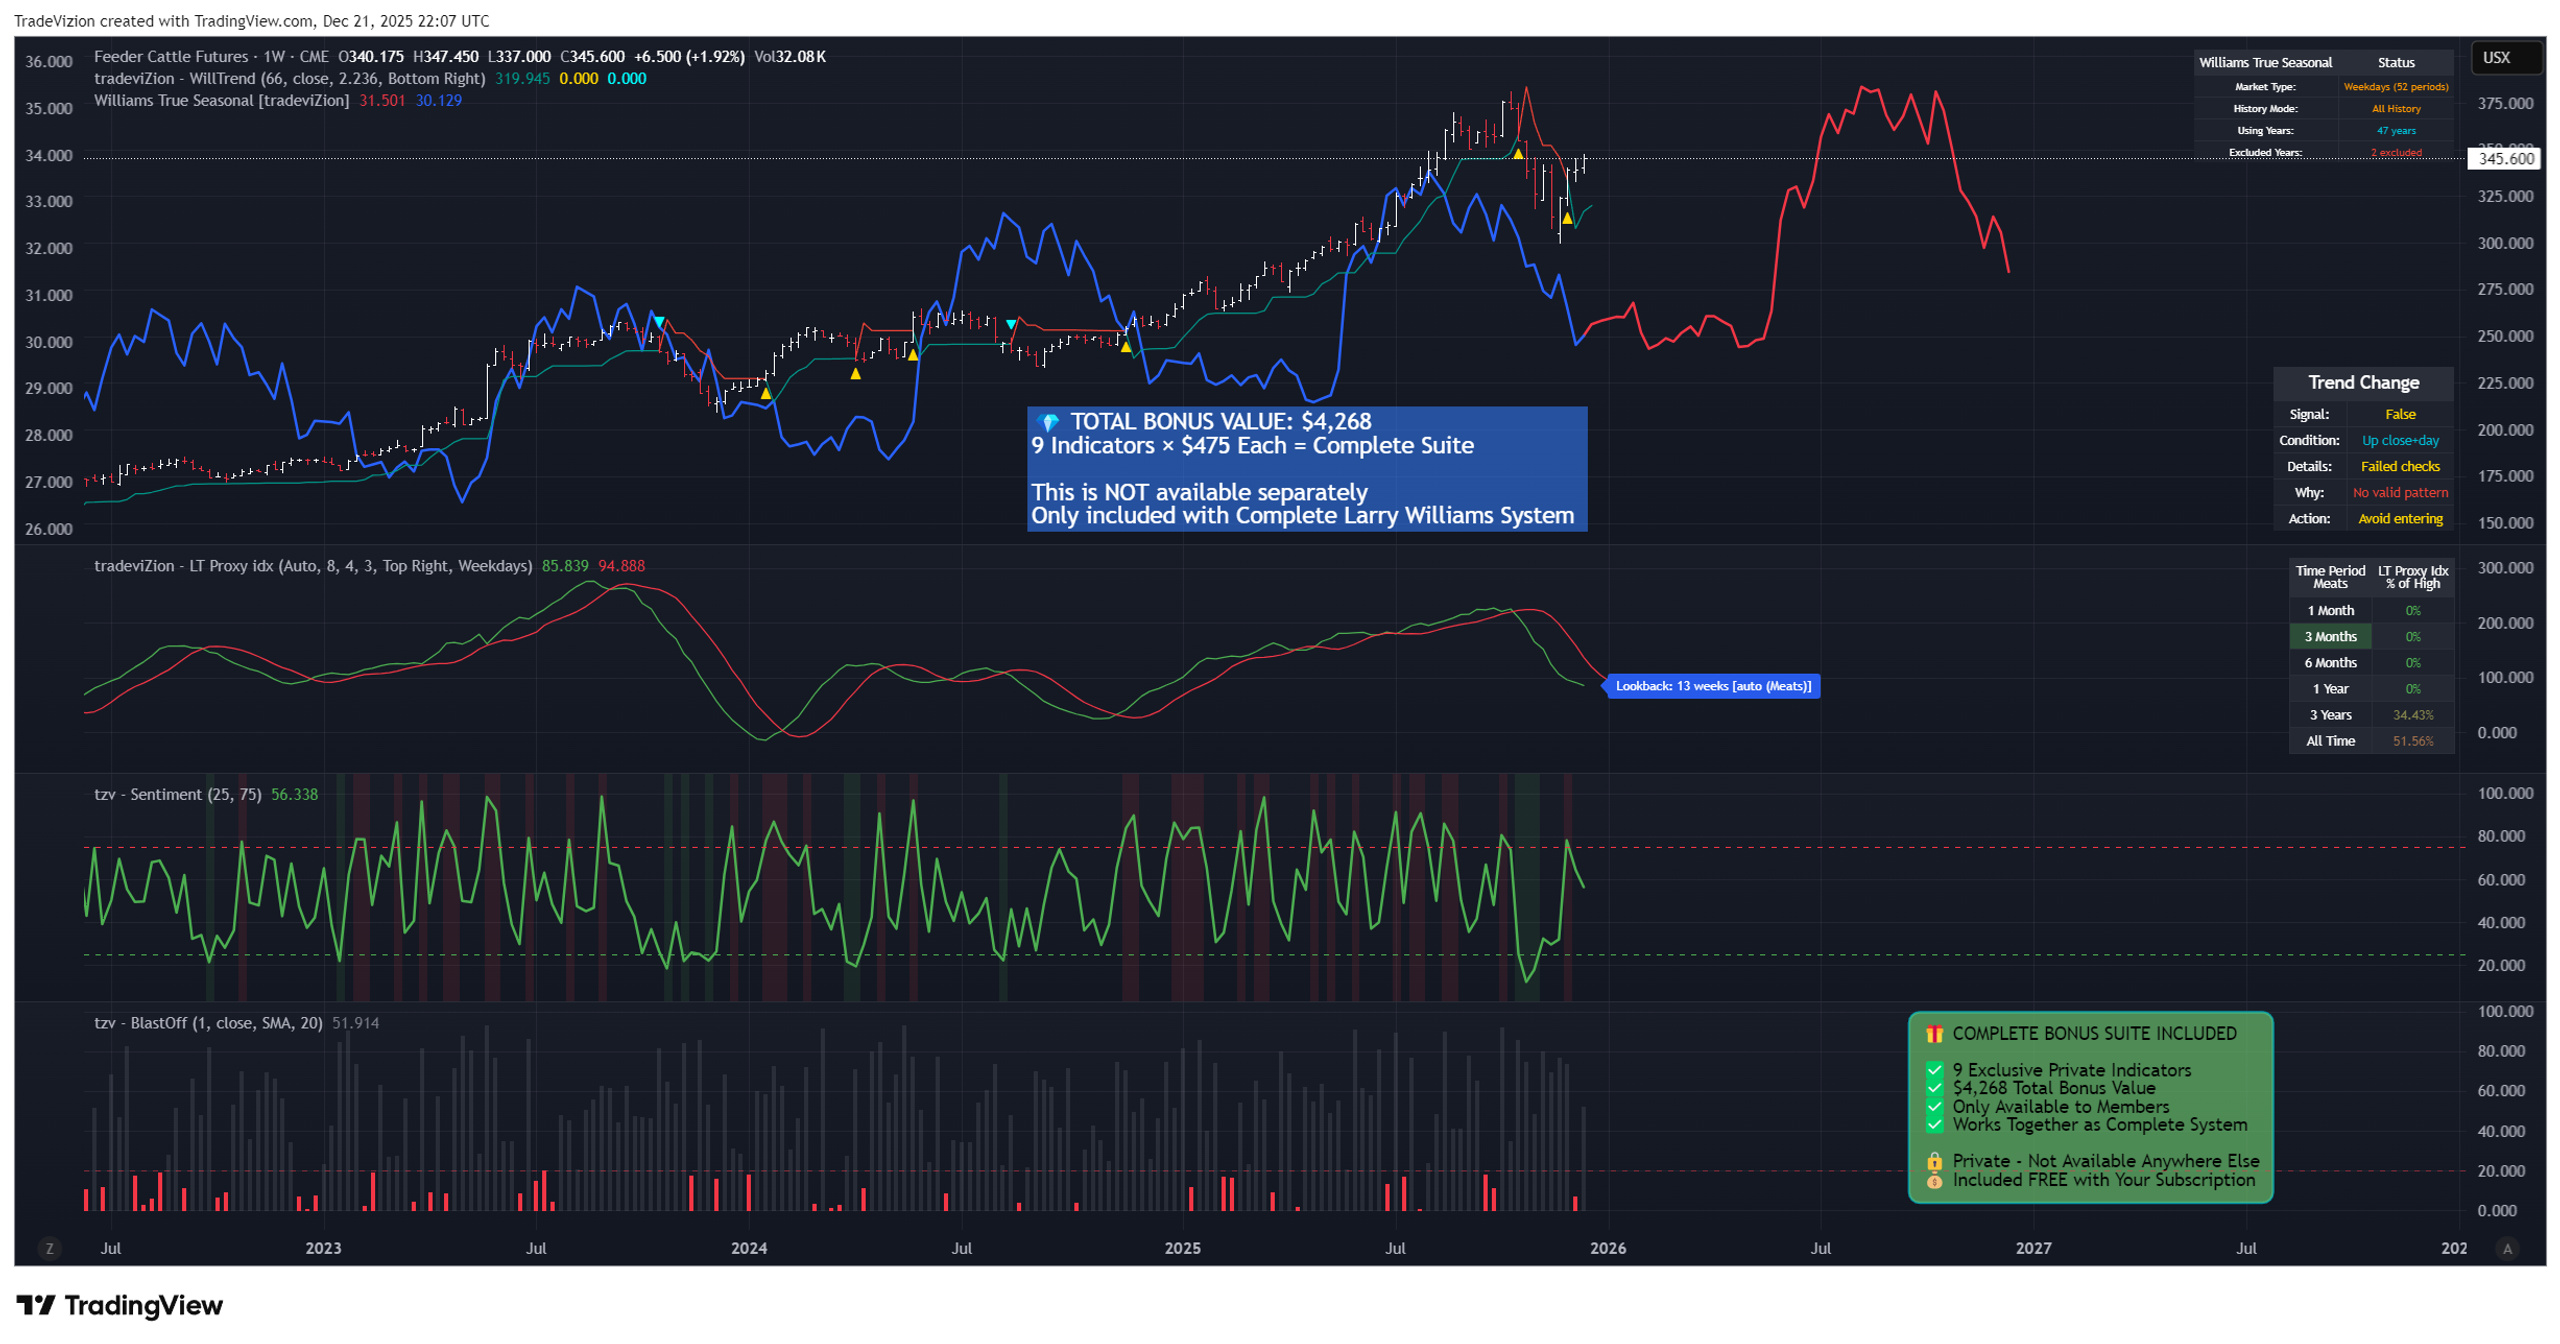
Task: Click the 3 Years row label
Action: click(x=2330, y=714)
